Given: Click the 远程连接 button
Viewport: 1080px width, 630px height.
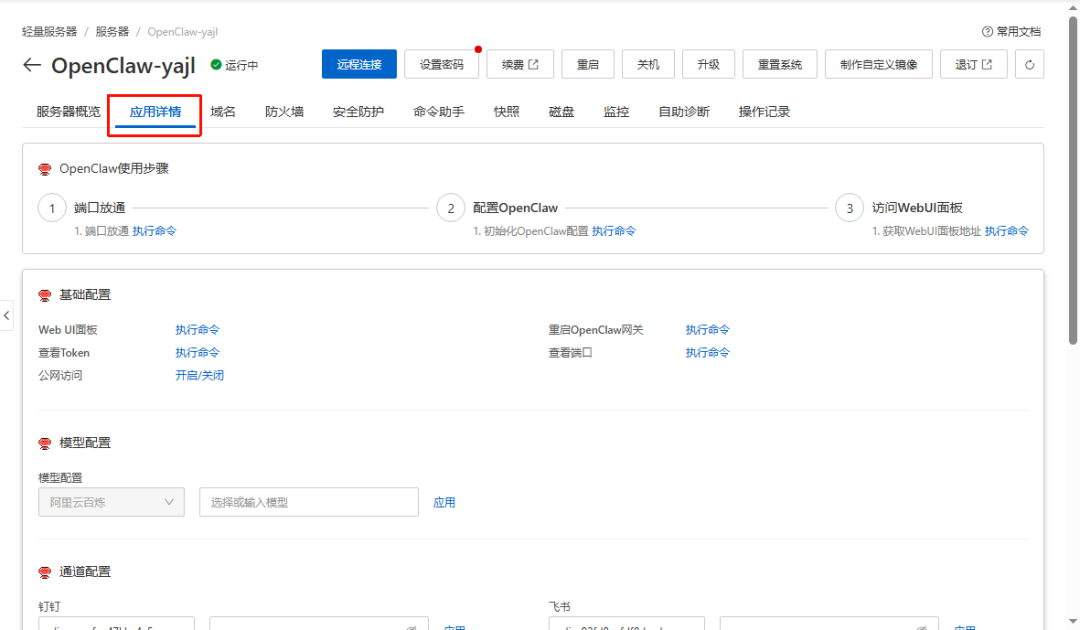Looking at the screenshot, I should 359,64.
